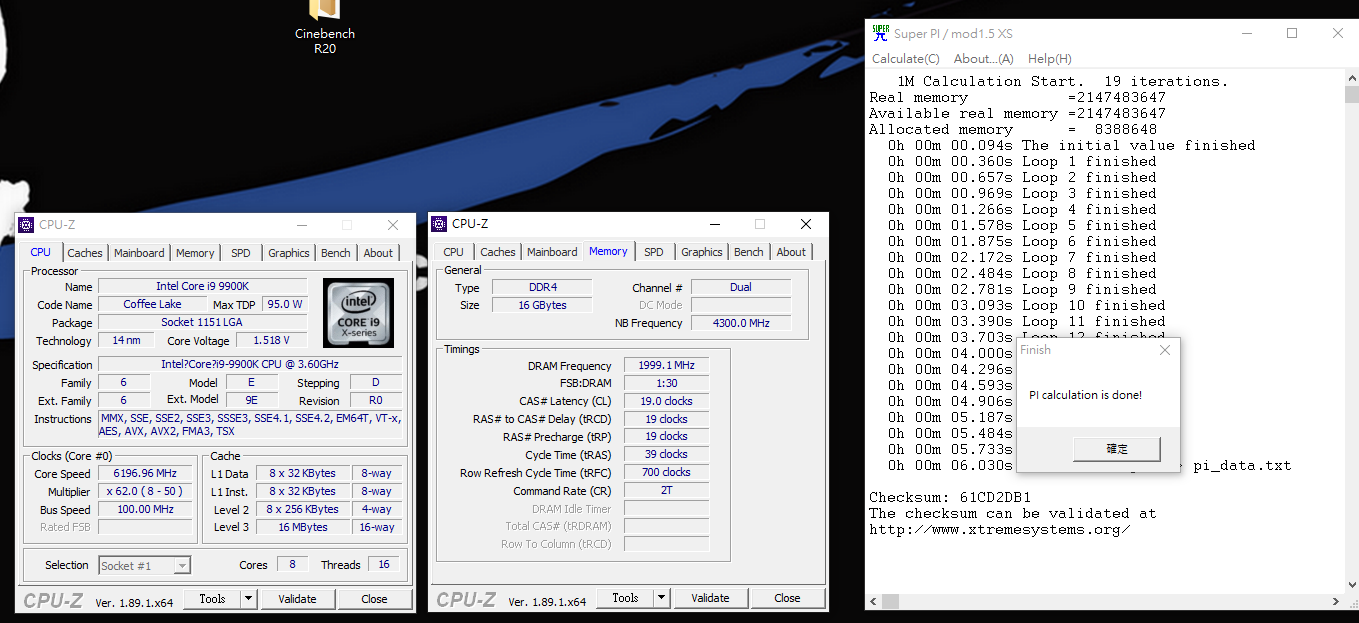Select Memory tab in the CPU-Z Processor window
The height and width of the screenshot is (623, 1359).
[195, 253]
